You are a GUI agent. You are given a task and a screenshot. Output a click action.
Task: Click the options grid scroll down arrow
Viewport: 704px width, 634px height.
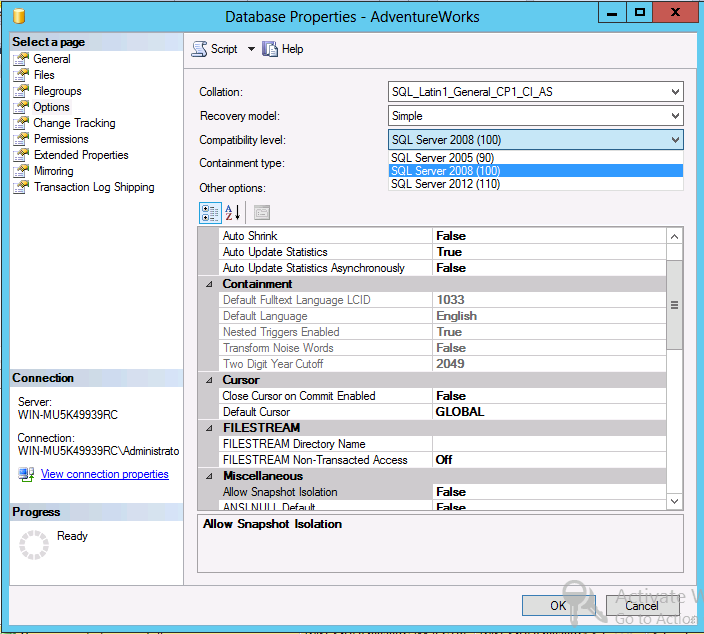pyautogui.click(x=674, y=501)
